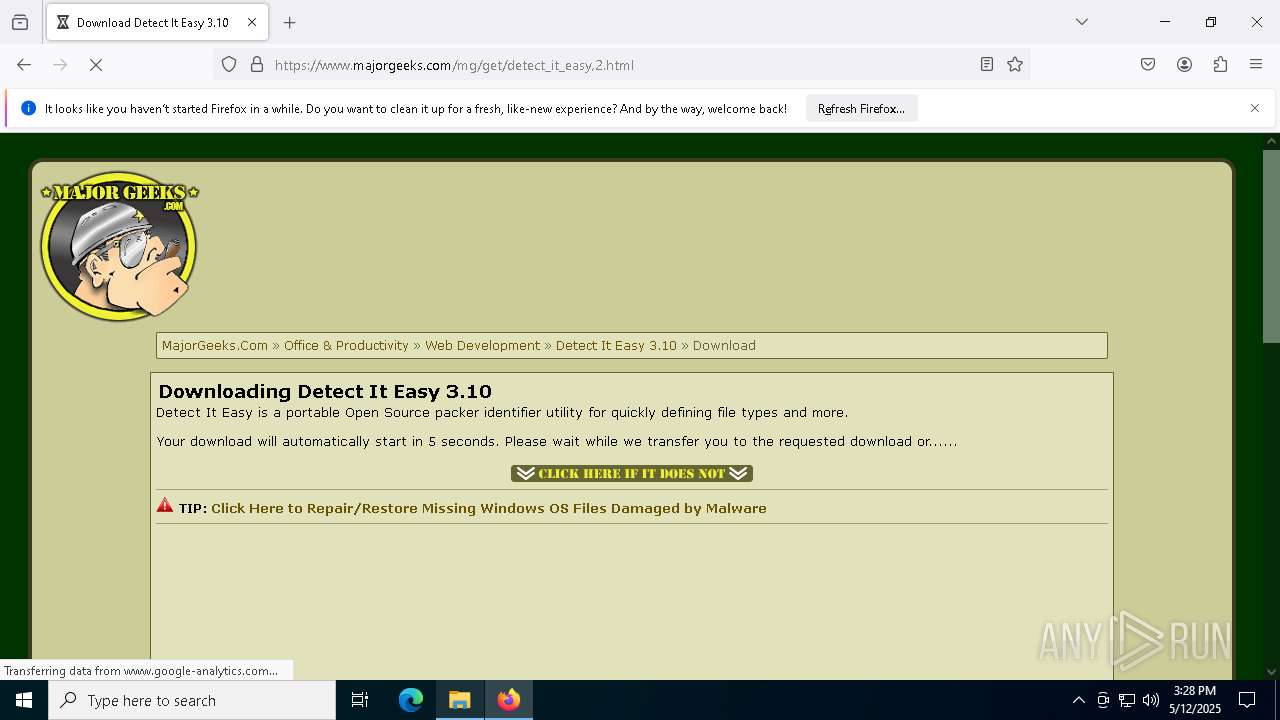The width and height of the screenshot is (1280, 720).
Task: Bookmark this page with the star
Action: pos(1015,65)
